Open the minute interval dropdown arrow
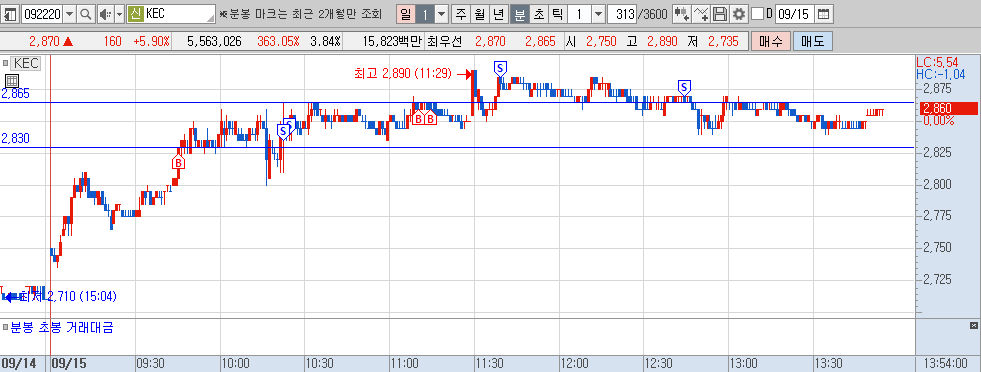The image size is (981, 372). pyautogui.click(x=598, y=13)
